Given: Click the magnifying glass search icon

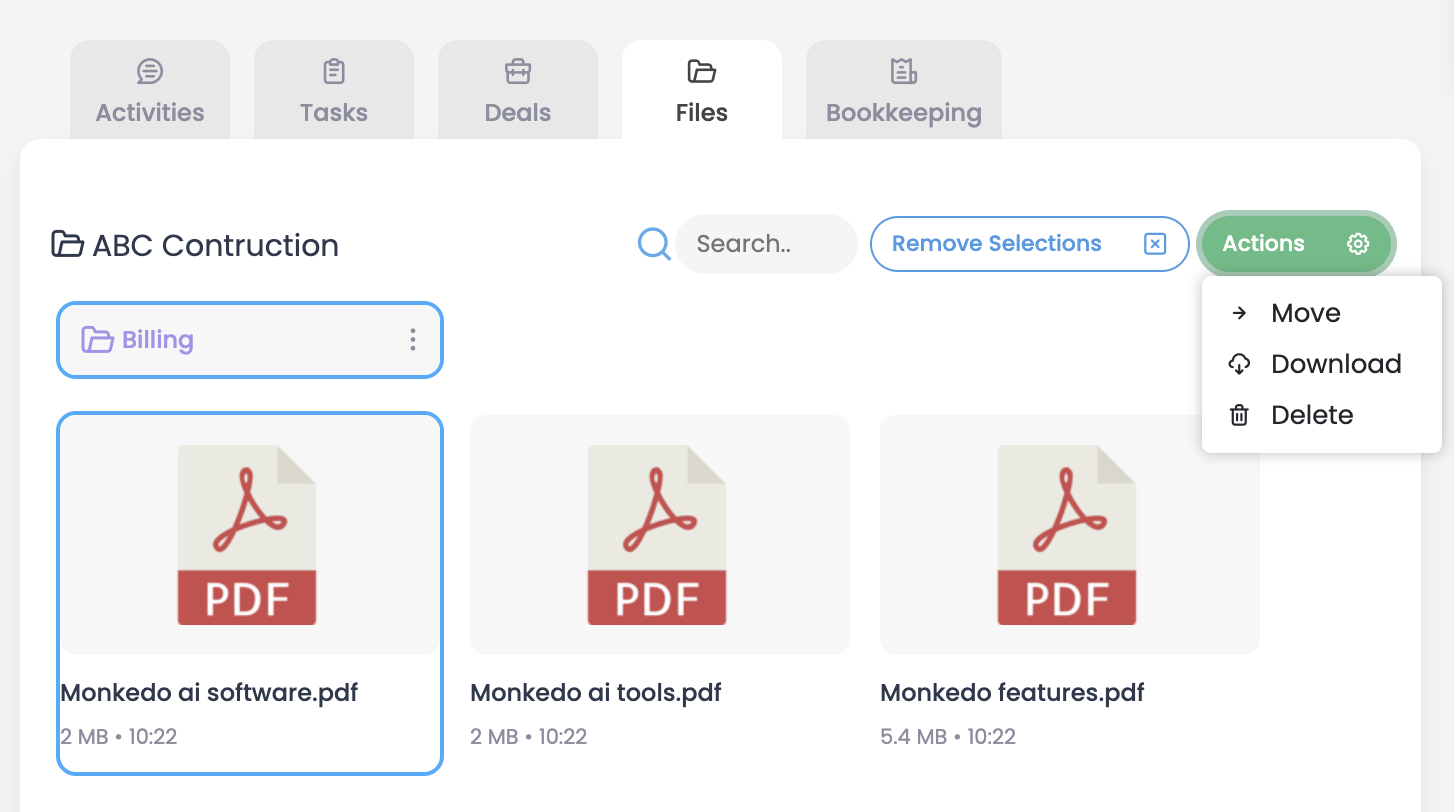Looking at the screenshot, I should (654, 243).
